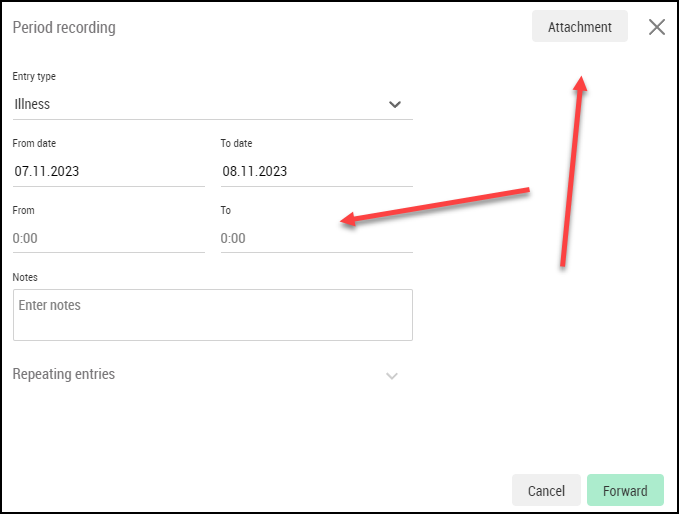Click the chevron arrow beside Illness
679x514 pixels.
[394, 104]
